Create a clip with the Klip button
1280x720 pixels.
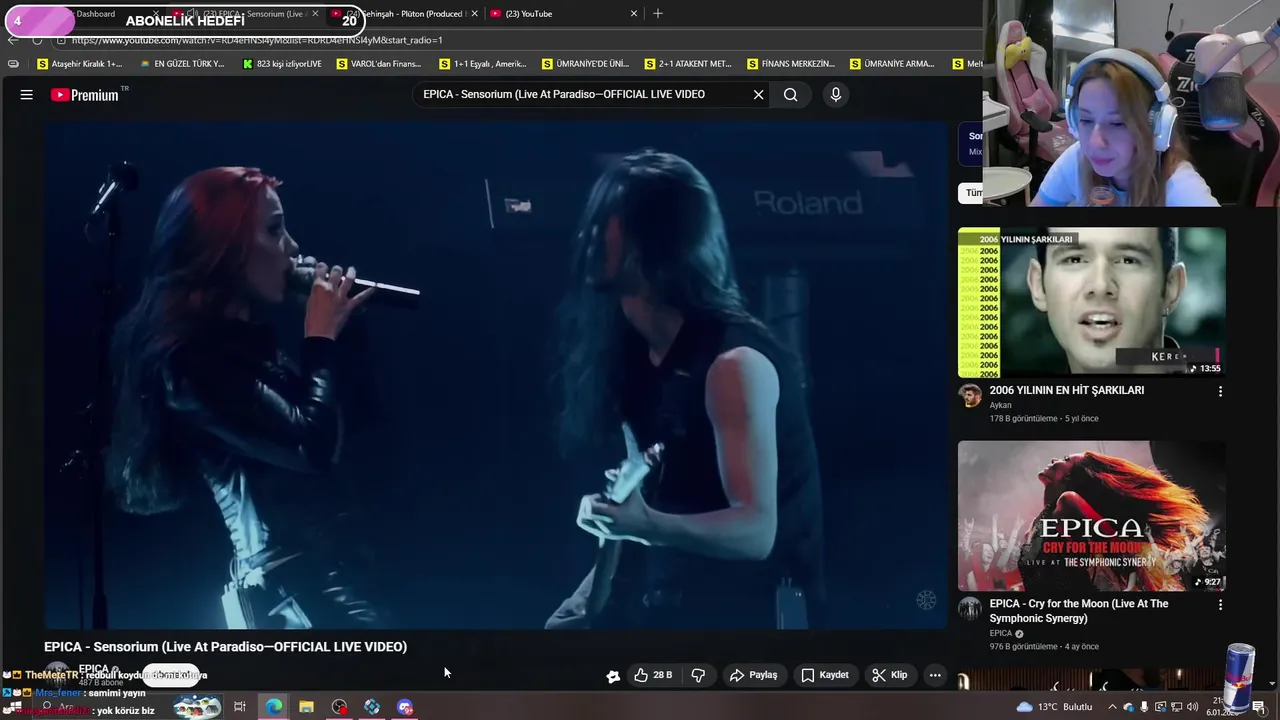pyautogui.click(x=889, y=675)
